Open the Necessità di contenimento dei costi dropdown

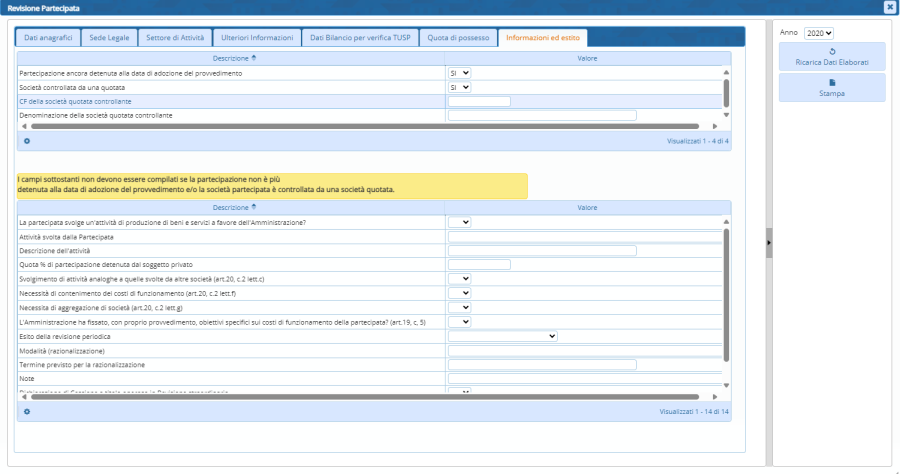click(460, 293)
